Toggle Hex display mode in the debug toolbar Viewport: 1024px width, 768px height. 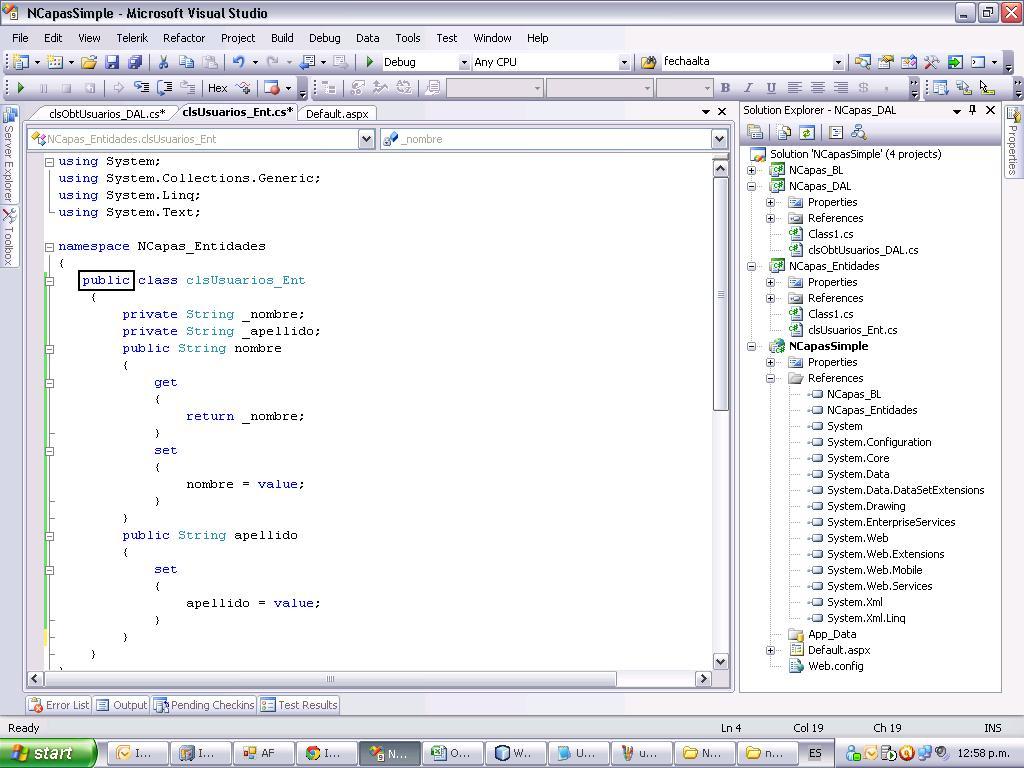coord(217,87)
